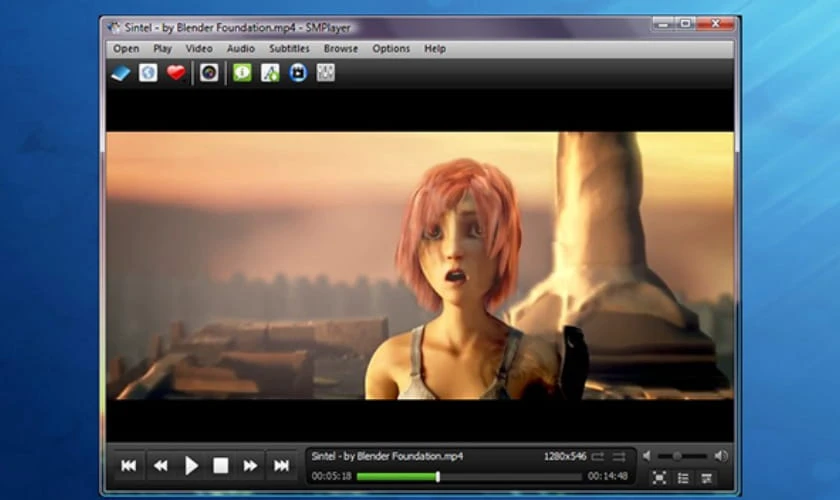Open the Audio menu
Viewport: 840px width, 500px height.
click(241, 49)
